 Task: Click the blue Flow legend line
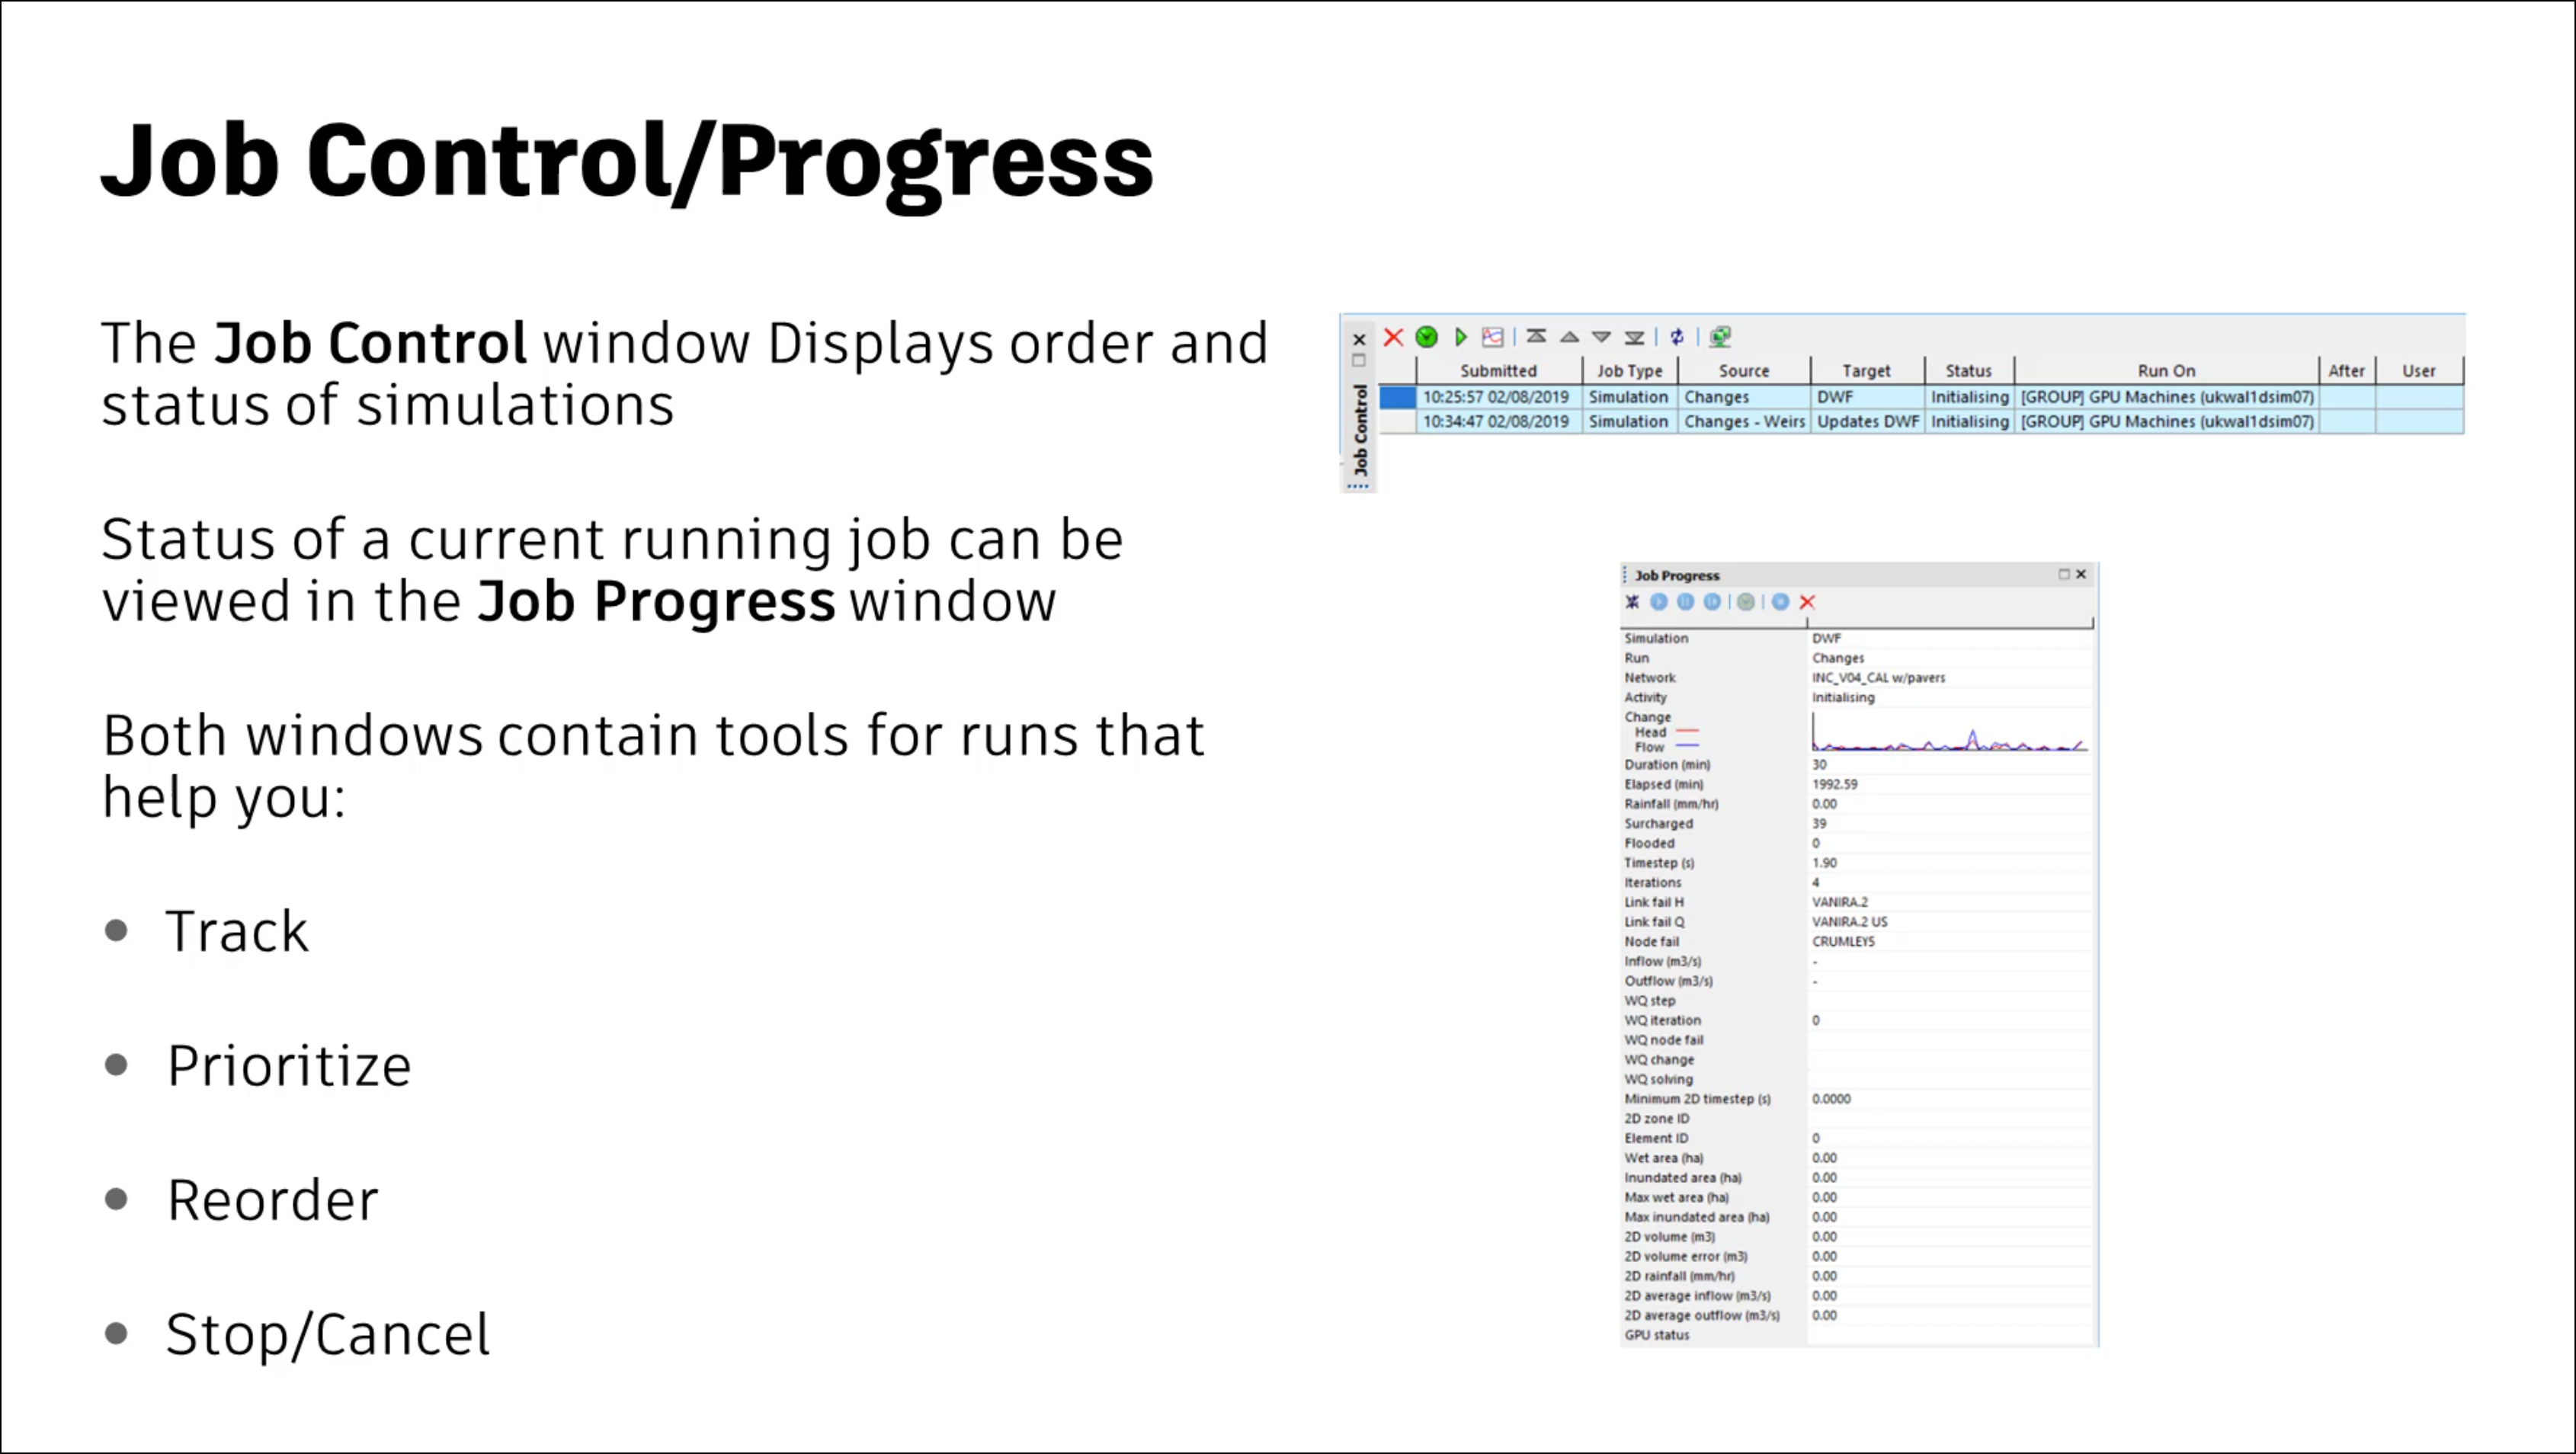point(1687,747)
